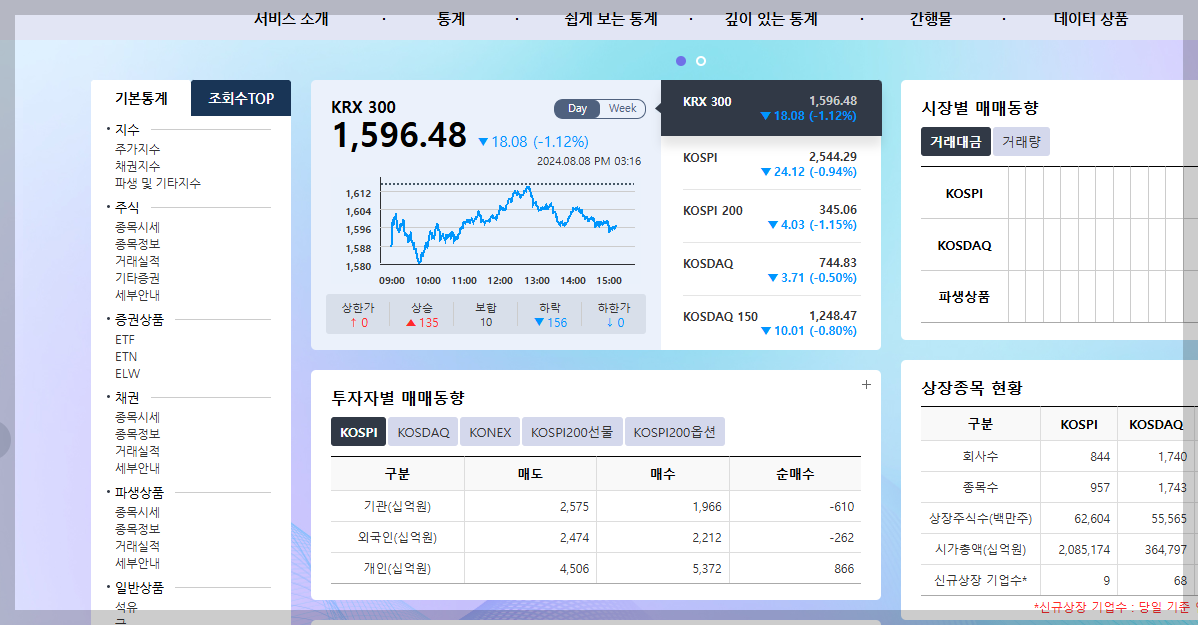The image size is (1198, 625).
Task: Select the KOSPI200옵션 tab
Action: point(674,432)
